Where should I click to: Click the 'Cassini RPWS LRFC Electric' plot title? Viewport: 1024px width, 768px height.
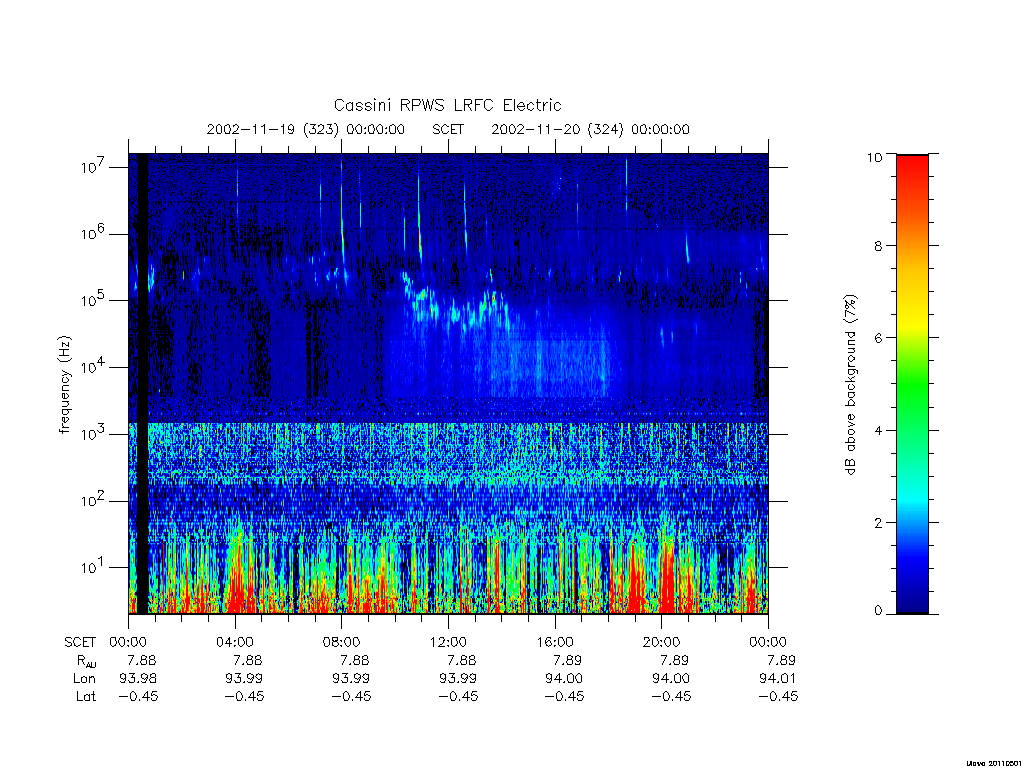(x=447, y=105)
